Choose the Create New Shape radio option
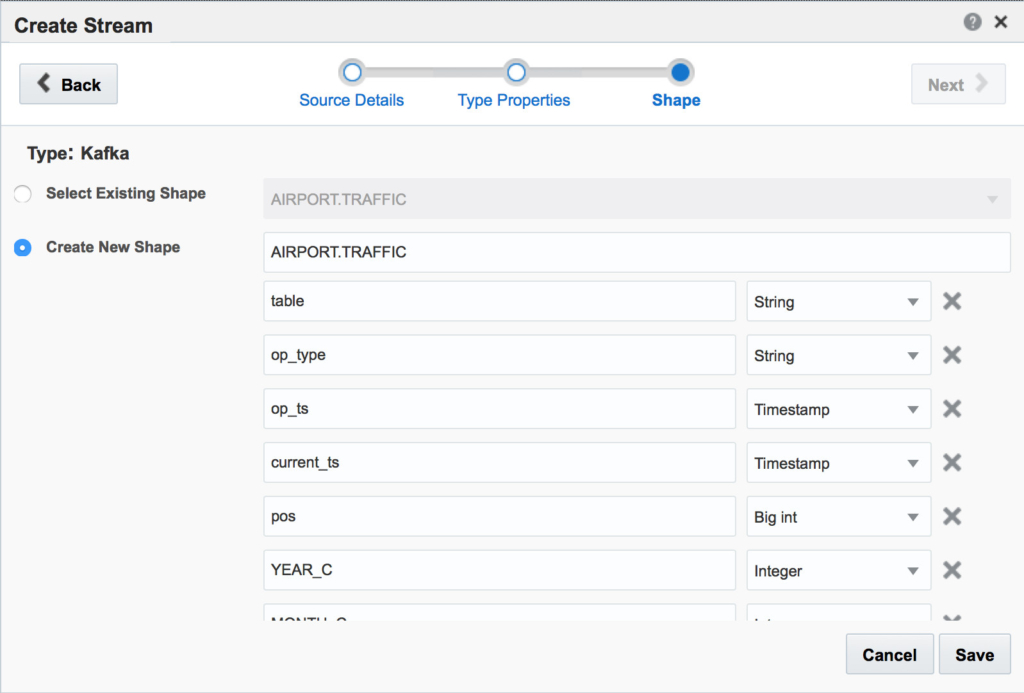 click(23, 248)
